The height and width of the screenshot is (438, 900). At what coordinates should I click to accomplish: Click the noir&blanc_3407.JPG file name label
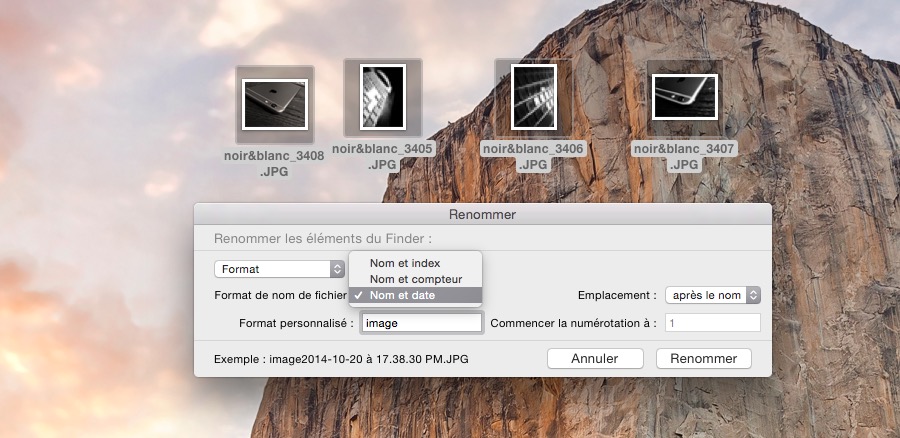[x=684, y=157]
